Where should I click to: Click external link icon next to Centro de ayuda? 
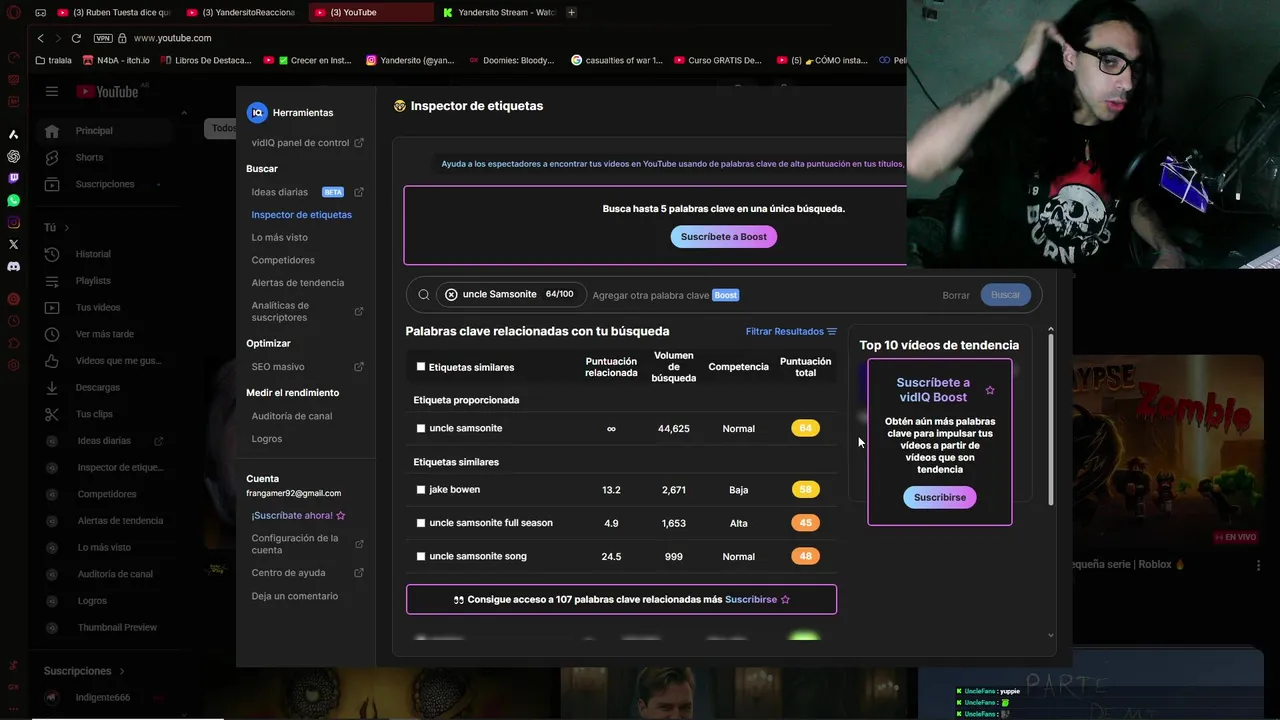pyautogui.click(x=359, y=573)
